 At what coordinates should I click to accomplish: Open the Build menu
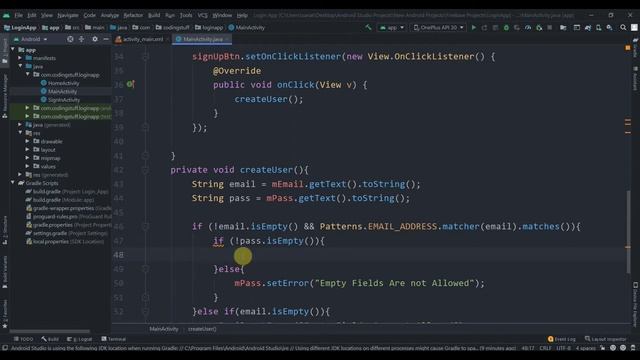pos(154,15)
